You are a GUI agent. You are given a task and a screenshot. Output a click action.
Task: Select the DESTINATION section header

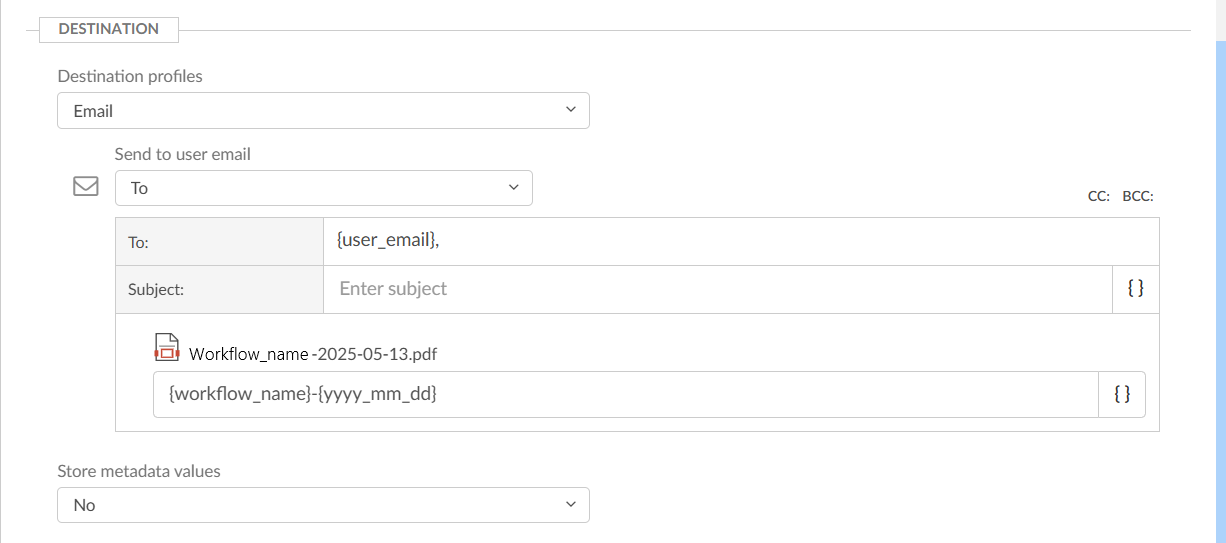tap(108, 29)
